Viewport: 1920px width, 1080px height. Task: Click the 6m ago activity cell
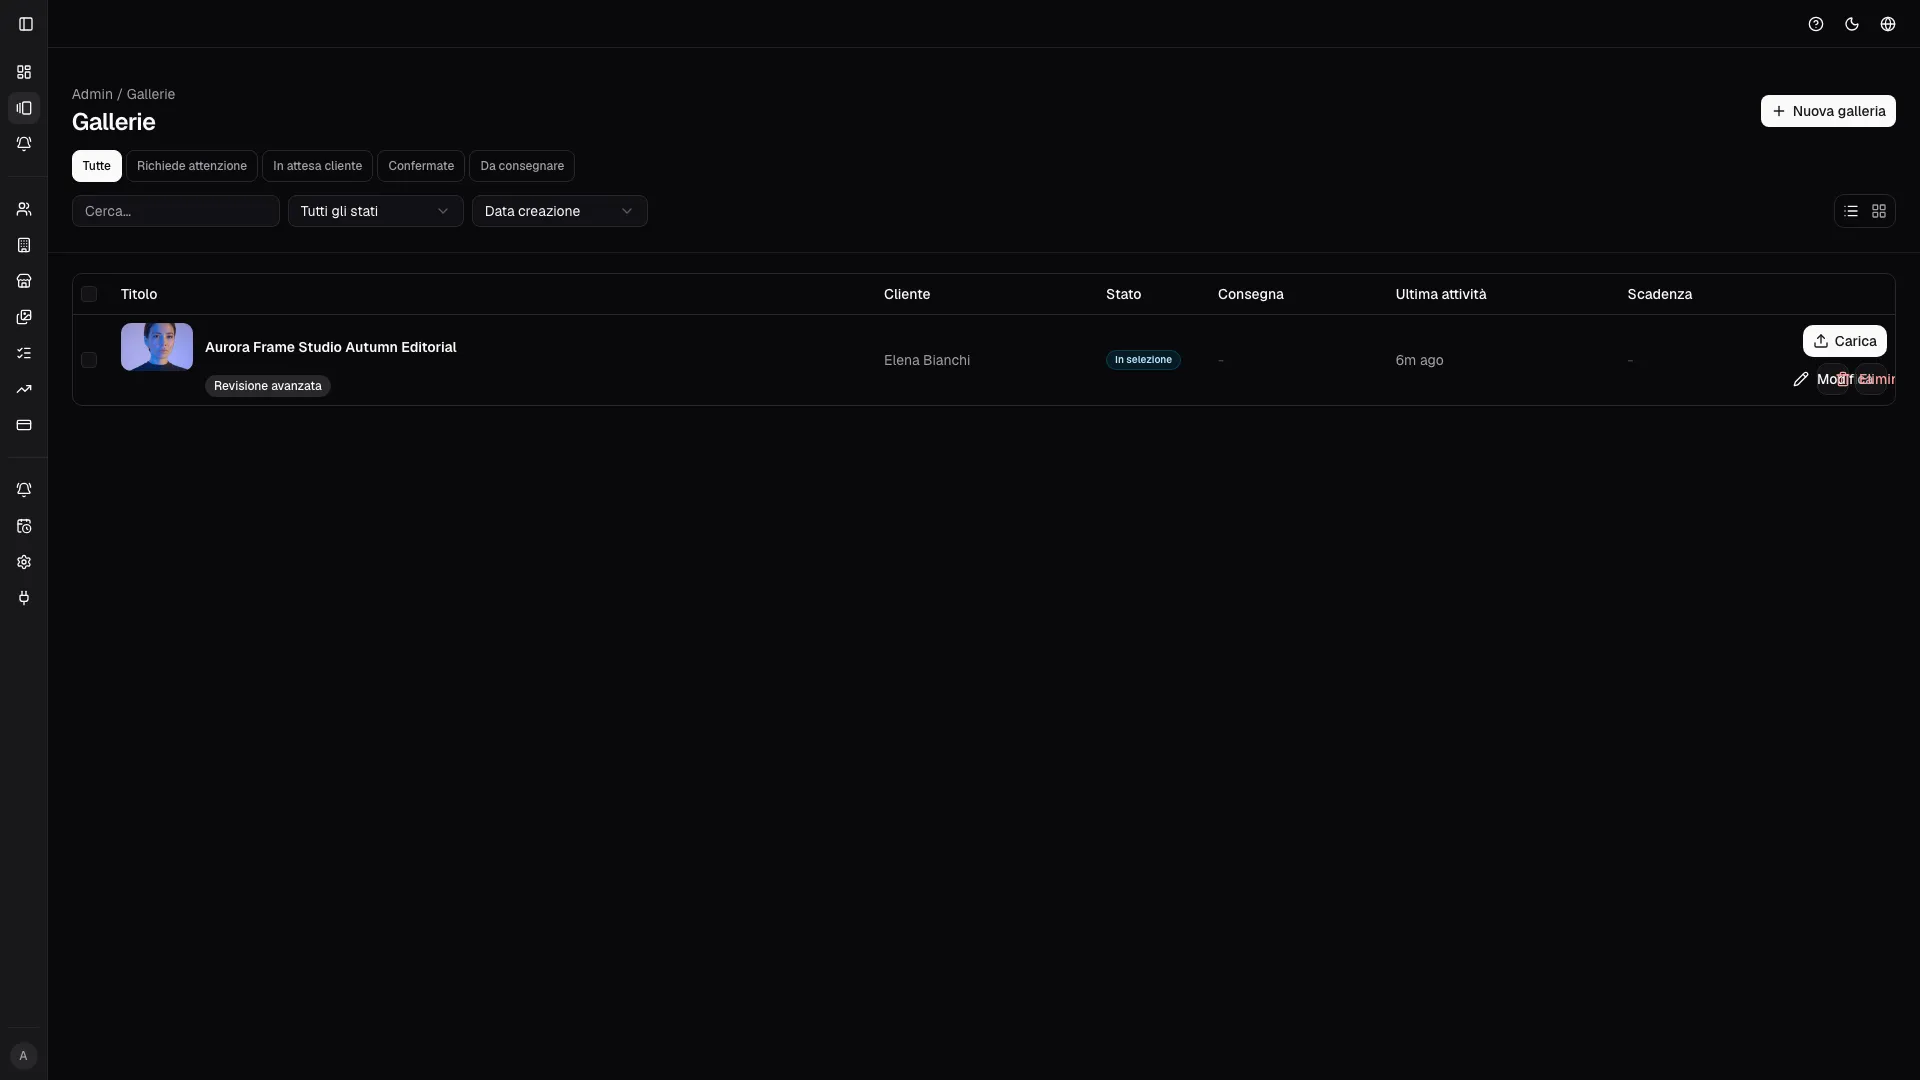pyautogui.click(x=1420, y=360)
